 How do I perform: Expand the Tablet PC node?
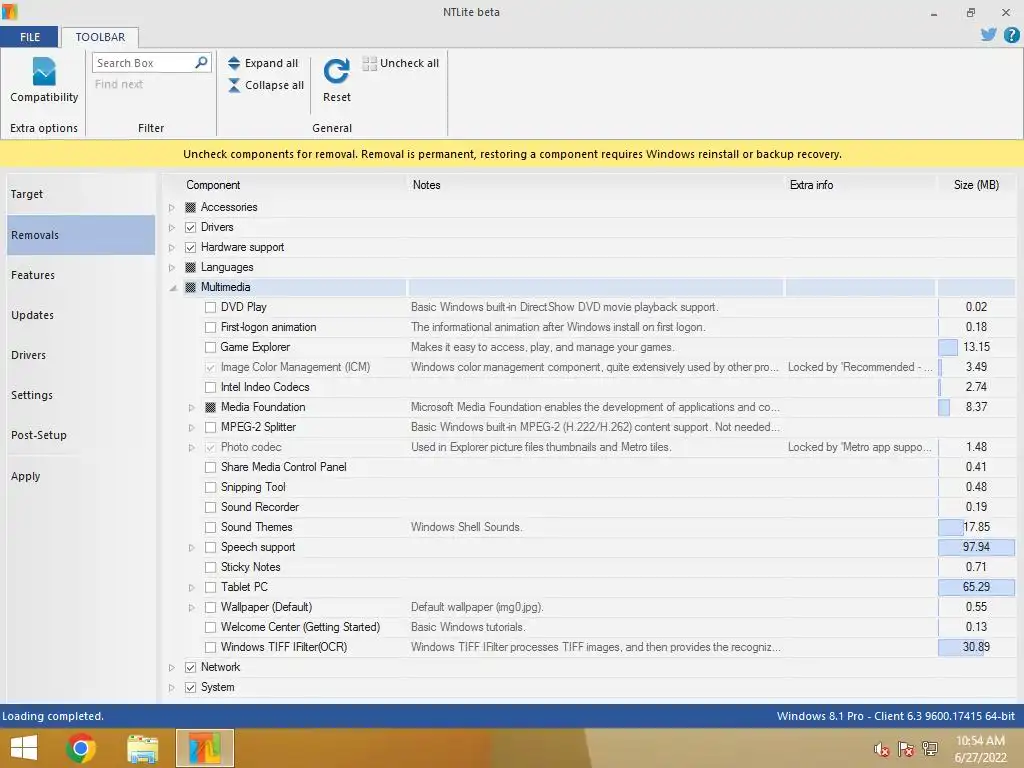point(191,588)
